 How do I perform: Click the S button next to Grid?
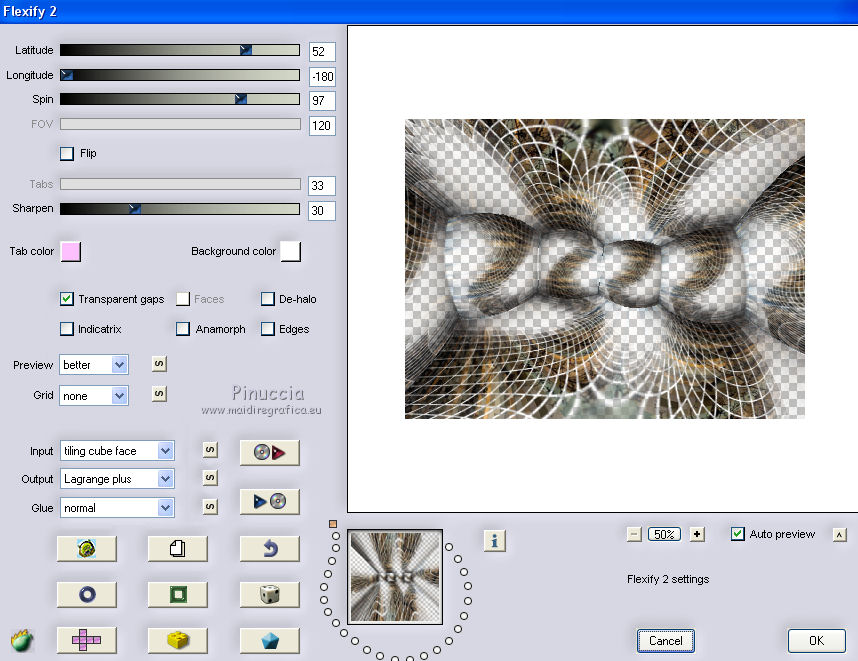159,394
